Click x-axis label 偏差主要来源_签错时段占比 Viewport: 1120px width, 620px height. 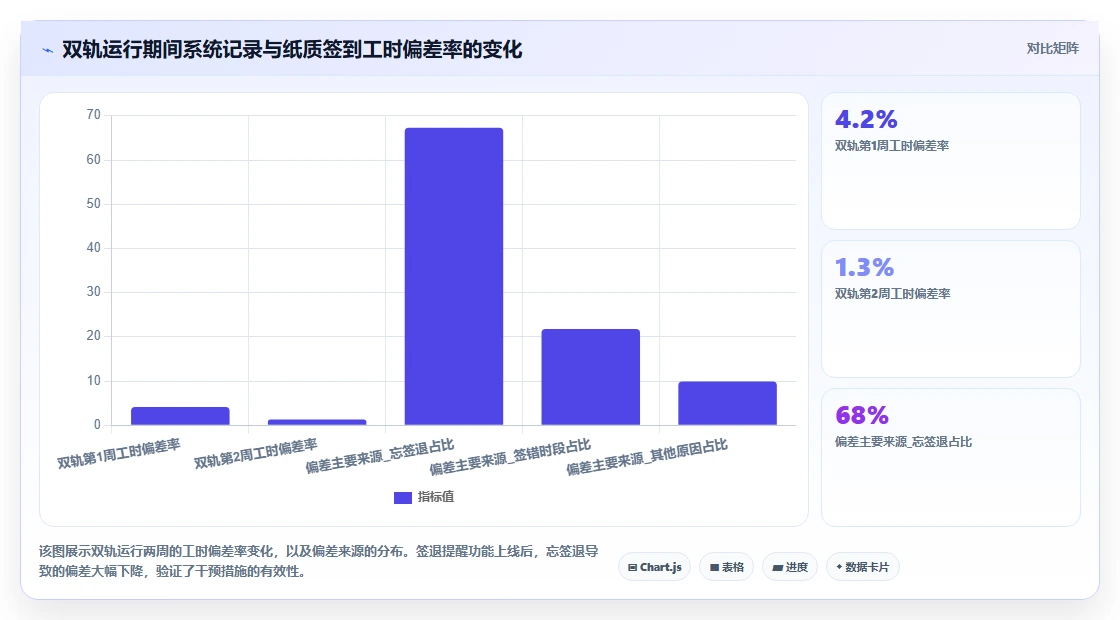point(510,457)
